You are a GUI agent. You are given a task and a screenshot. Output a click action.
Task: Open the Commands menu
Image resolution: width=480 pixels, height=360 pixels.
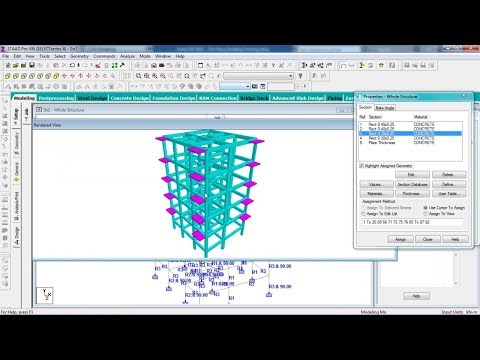pyautogui.click(x=104, y=56)
